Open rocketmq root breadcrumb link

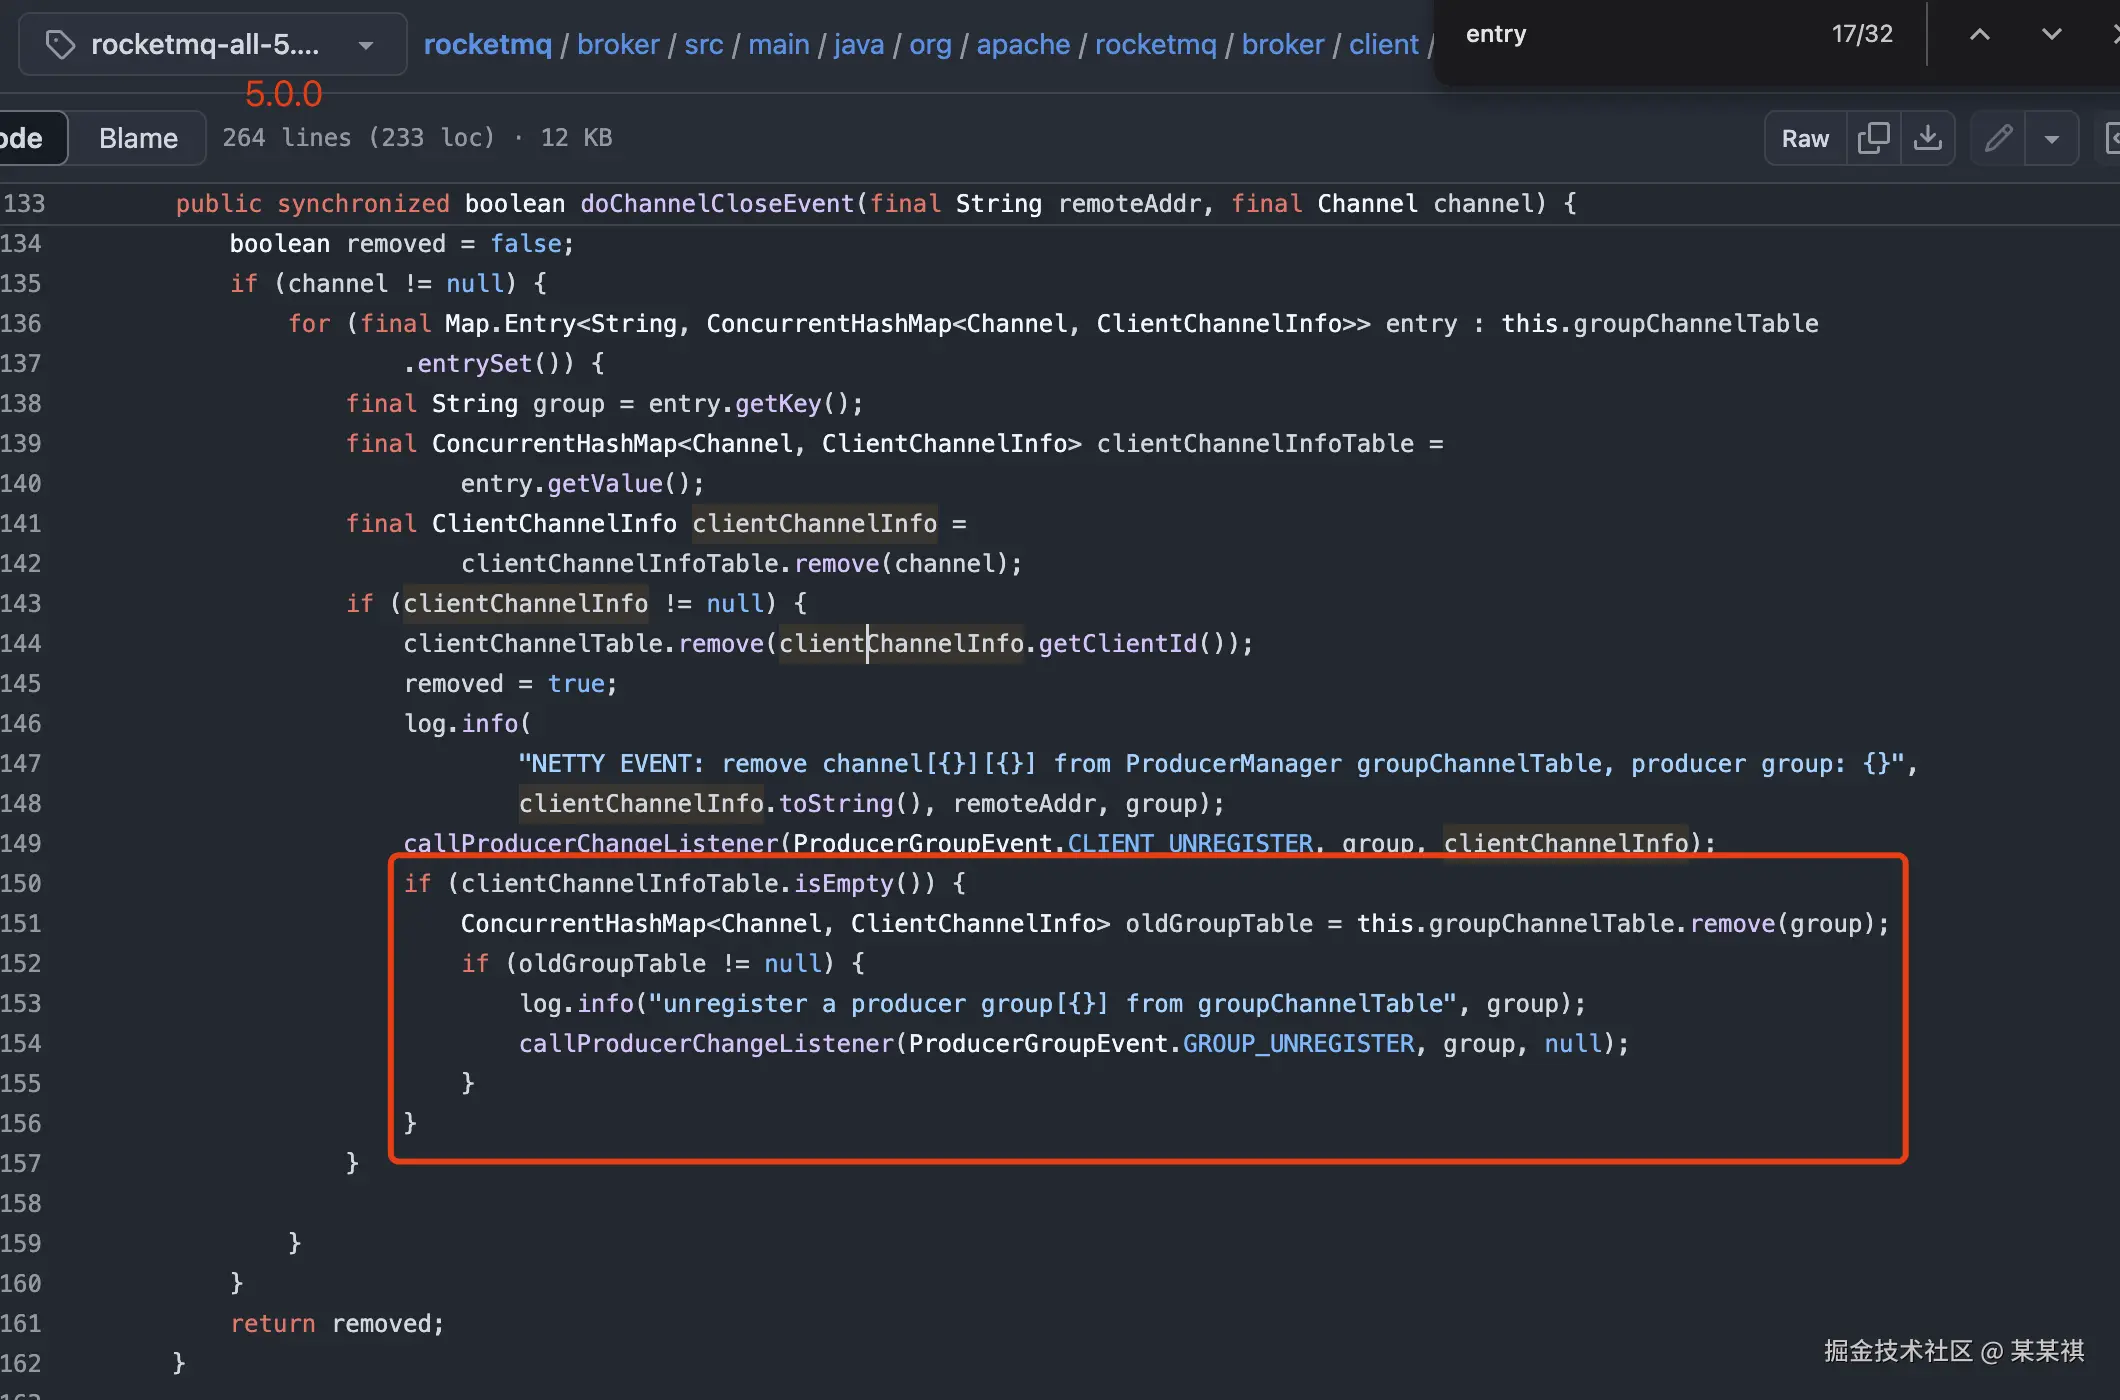[487, 44]
